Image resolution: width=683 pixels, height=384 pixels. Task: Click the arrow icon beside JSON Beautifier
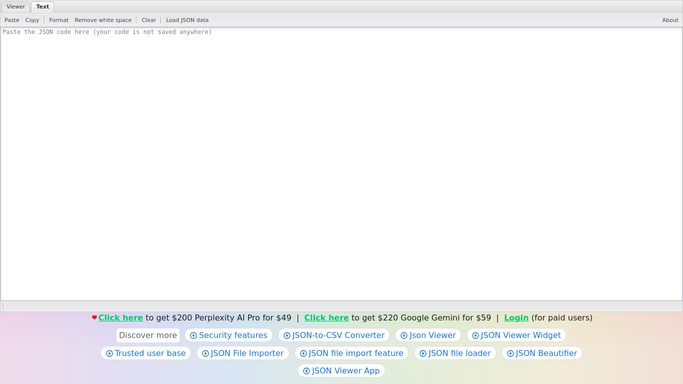coord(510,354)
